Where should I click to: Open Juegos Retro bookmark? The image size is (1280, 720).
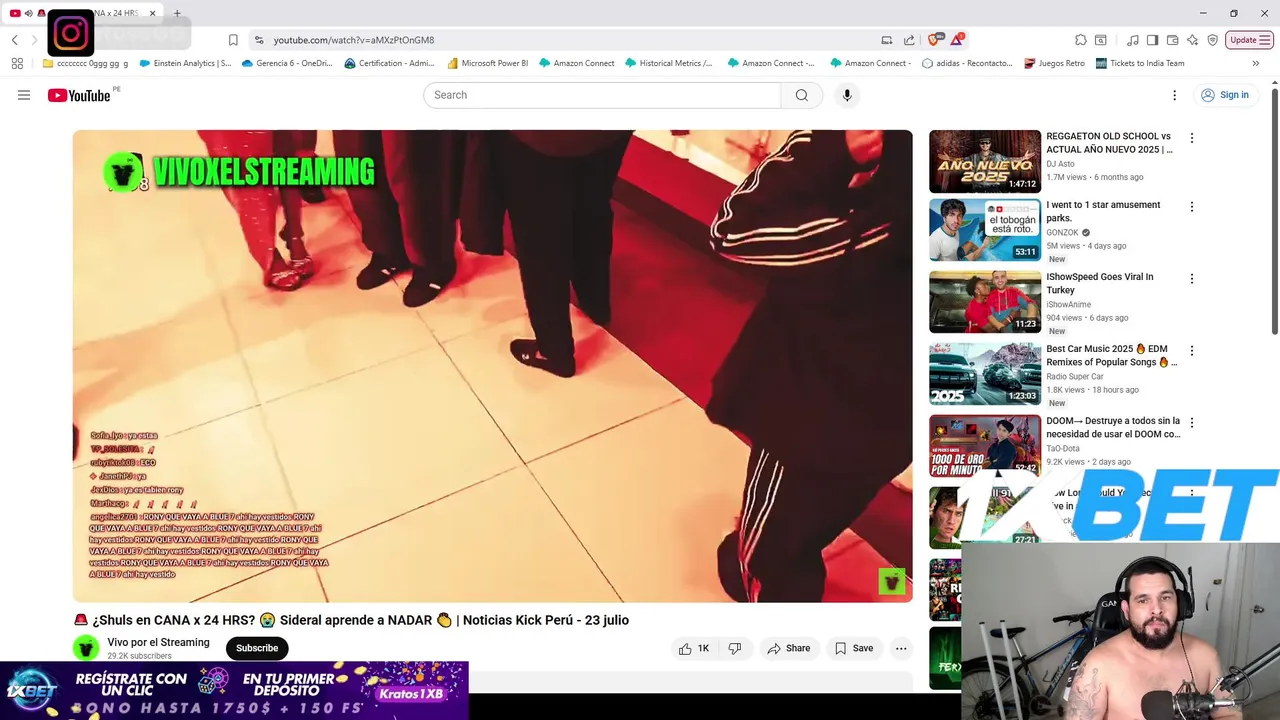tap(1054, 63)
